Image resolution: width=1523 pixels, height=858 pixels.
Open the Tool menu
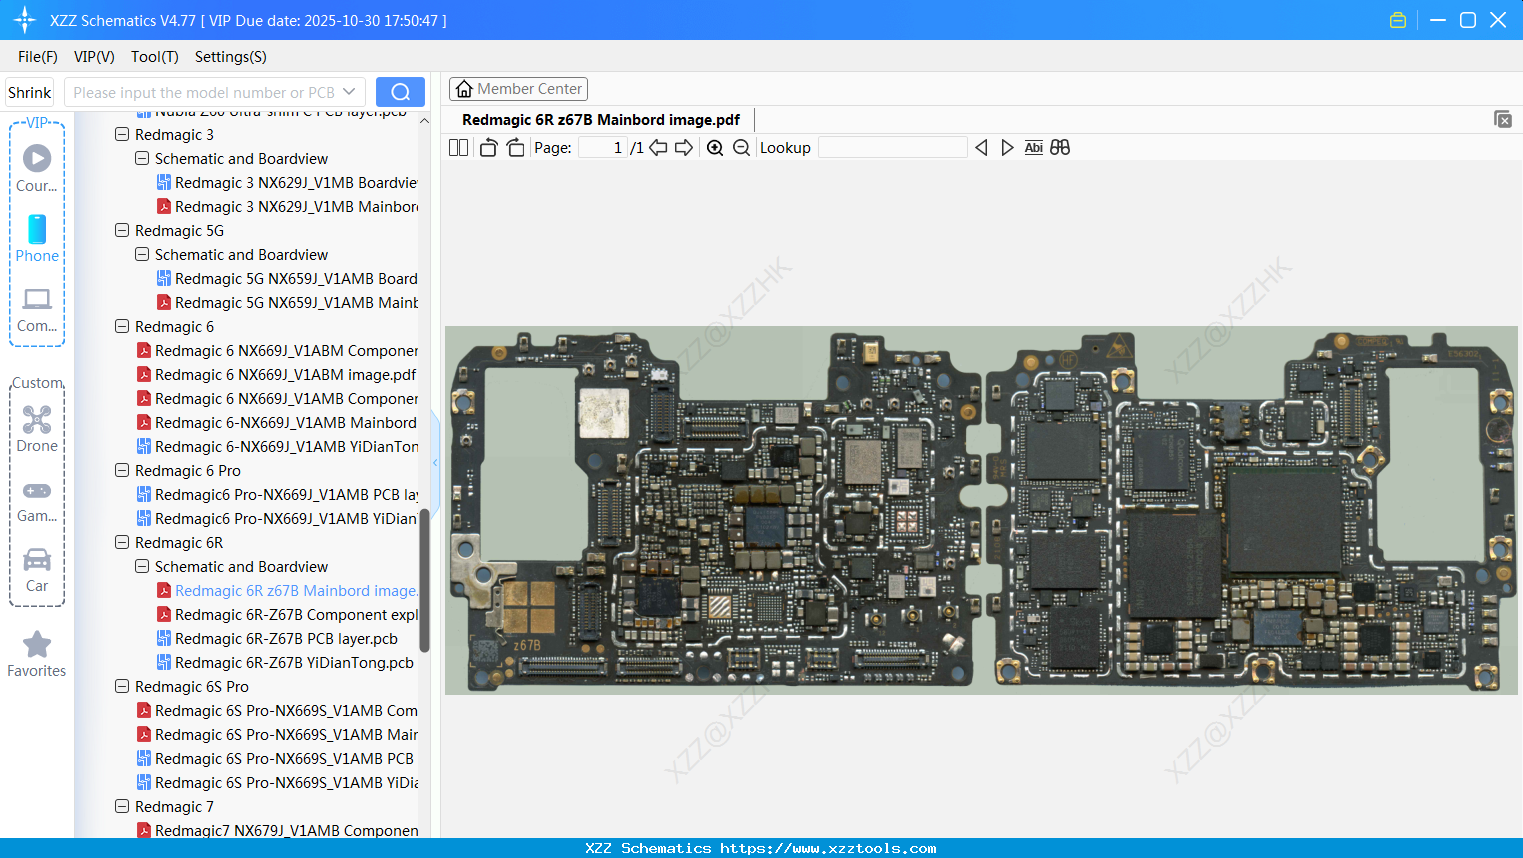pos(154,57)
